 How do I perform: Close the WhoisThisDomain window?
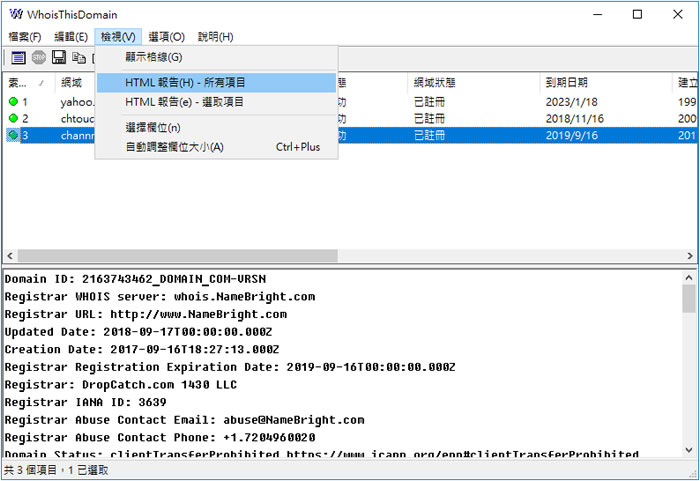pos(677,14)
